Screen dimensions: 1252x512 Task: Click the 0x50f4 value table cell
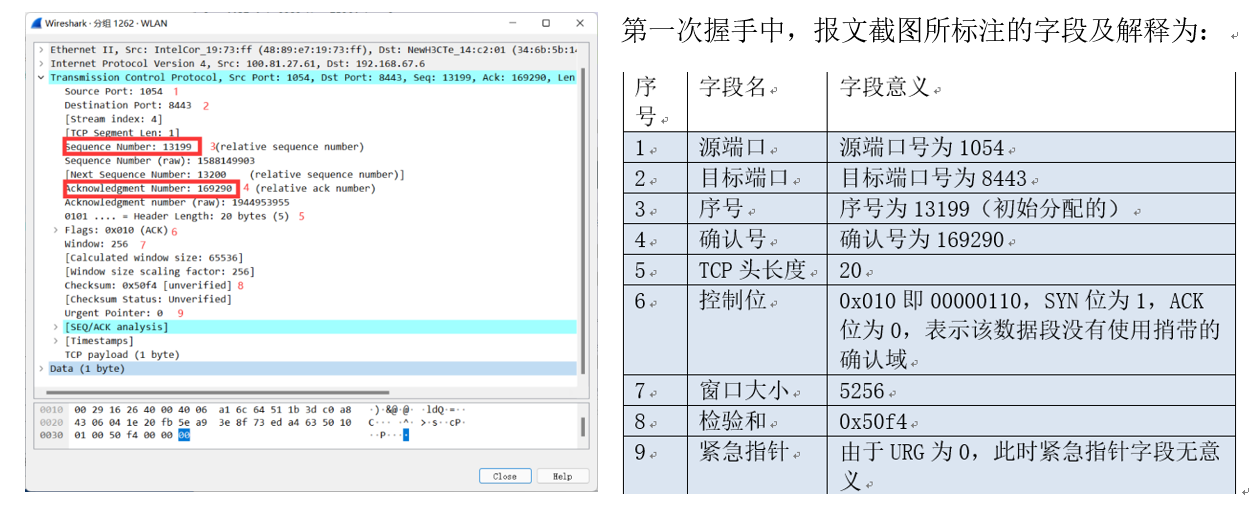pyautogui.click(x=1031, y=421)
